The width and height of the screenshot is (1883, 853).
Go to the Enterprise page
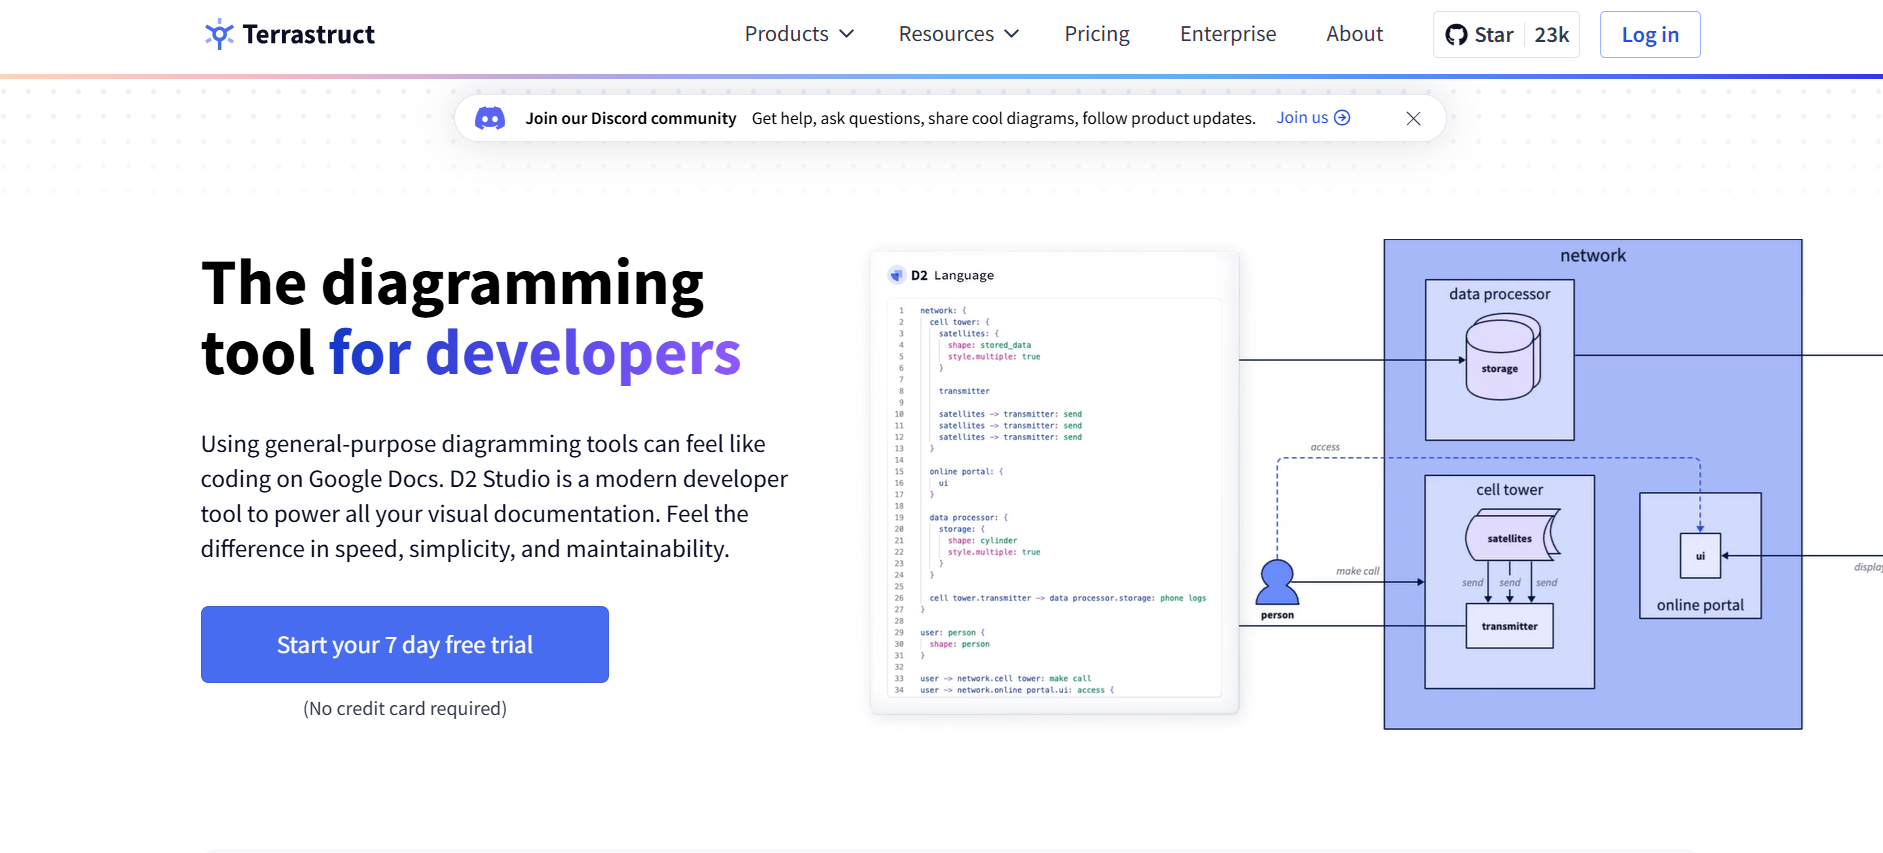point(1228,34)
